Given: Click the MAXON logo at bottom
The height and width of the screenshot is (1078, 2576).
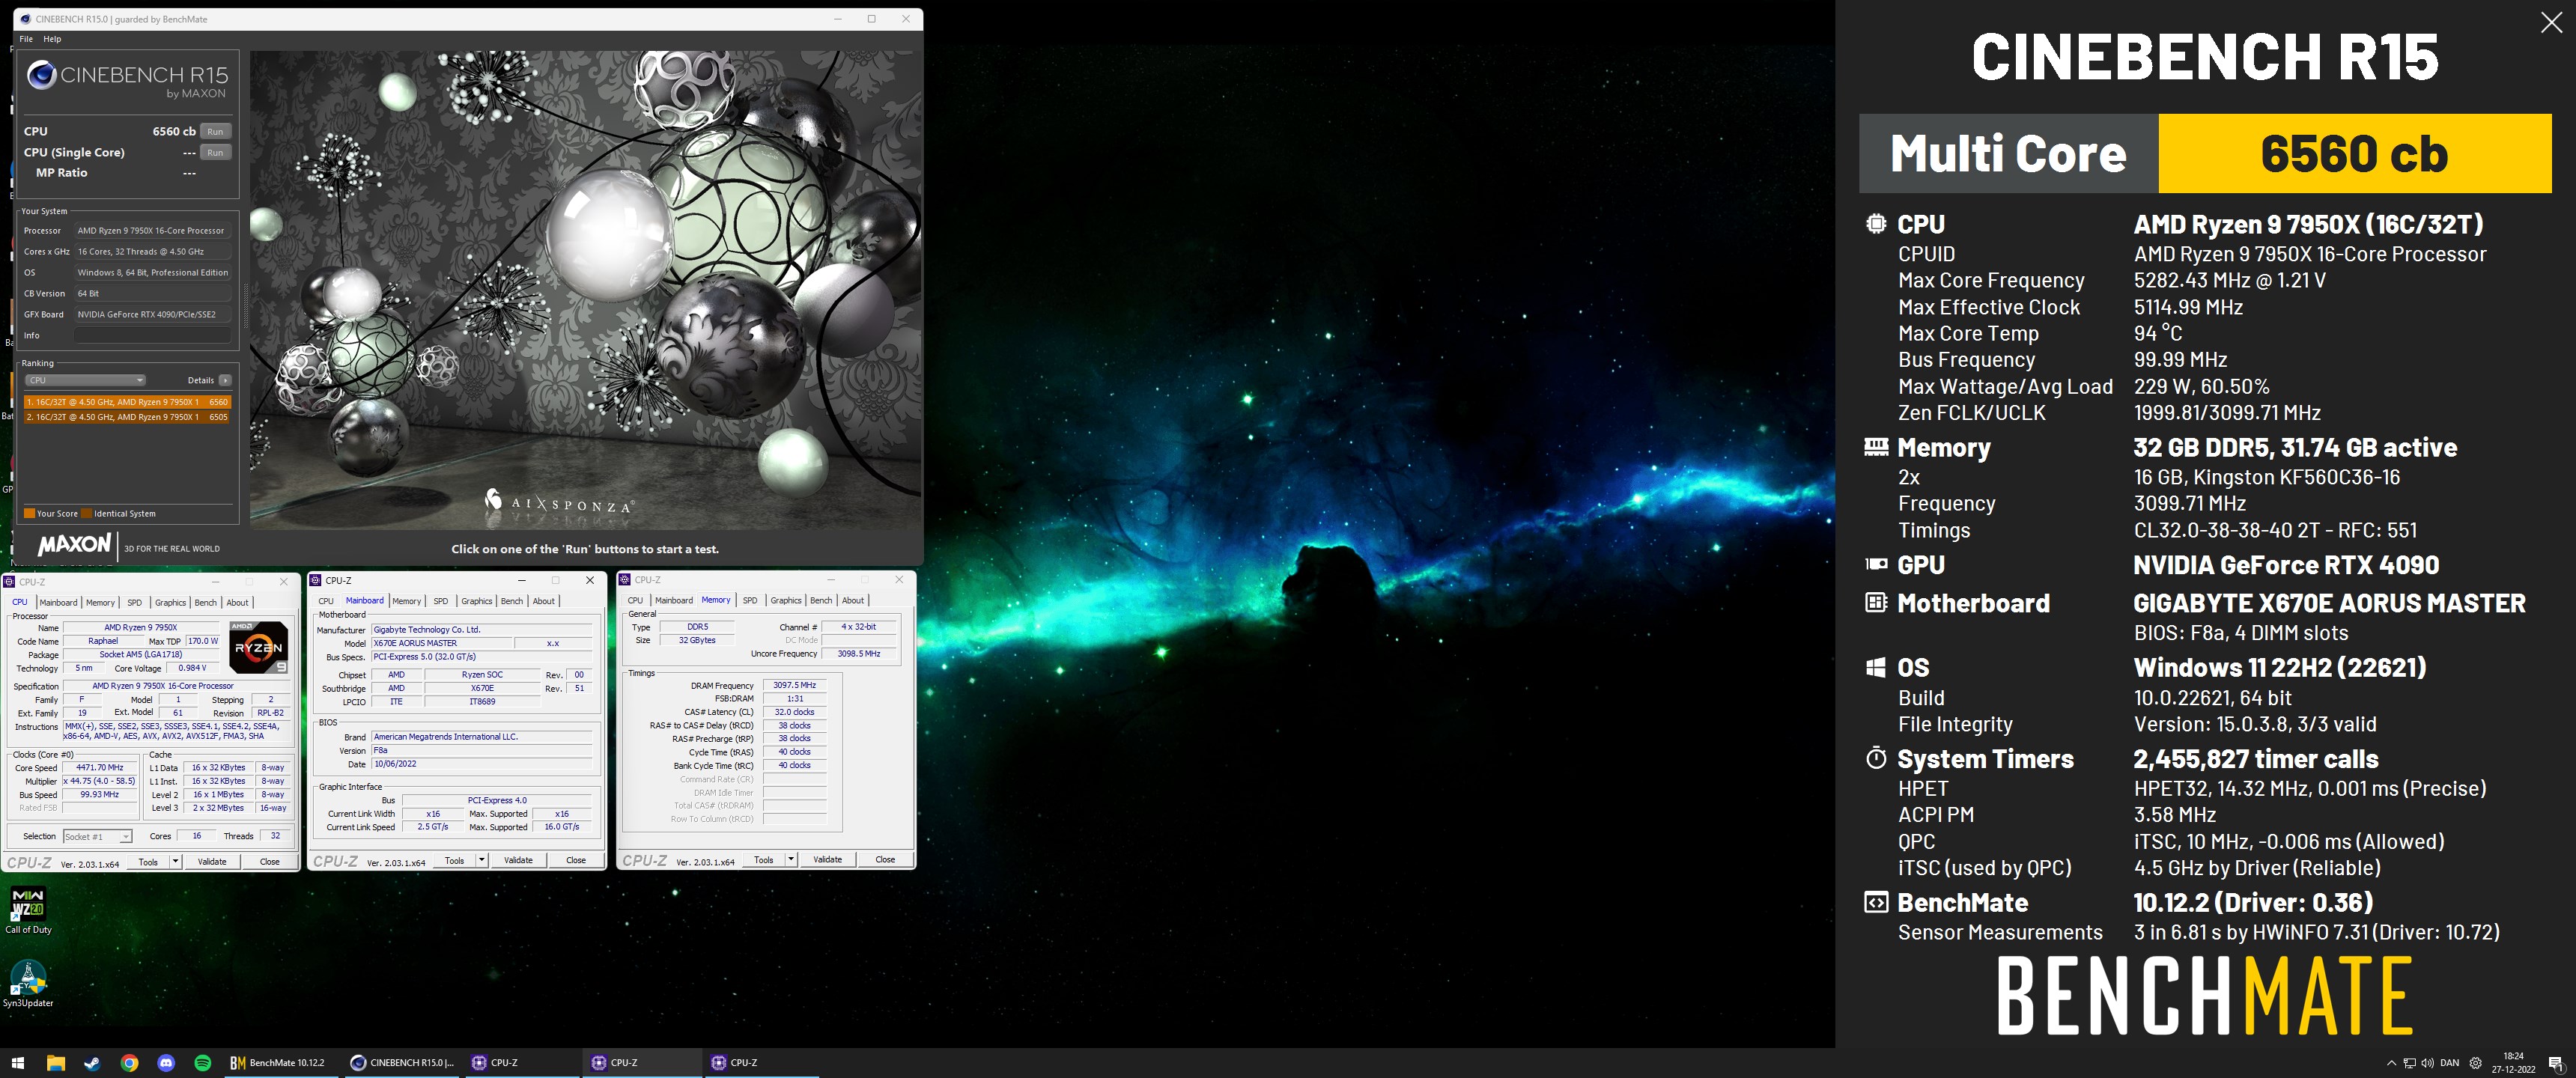Looking at the screenshot, I should (x=74, y=545).
